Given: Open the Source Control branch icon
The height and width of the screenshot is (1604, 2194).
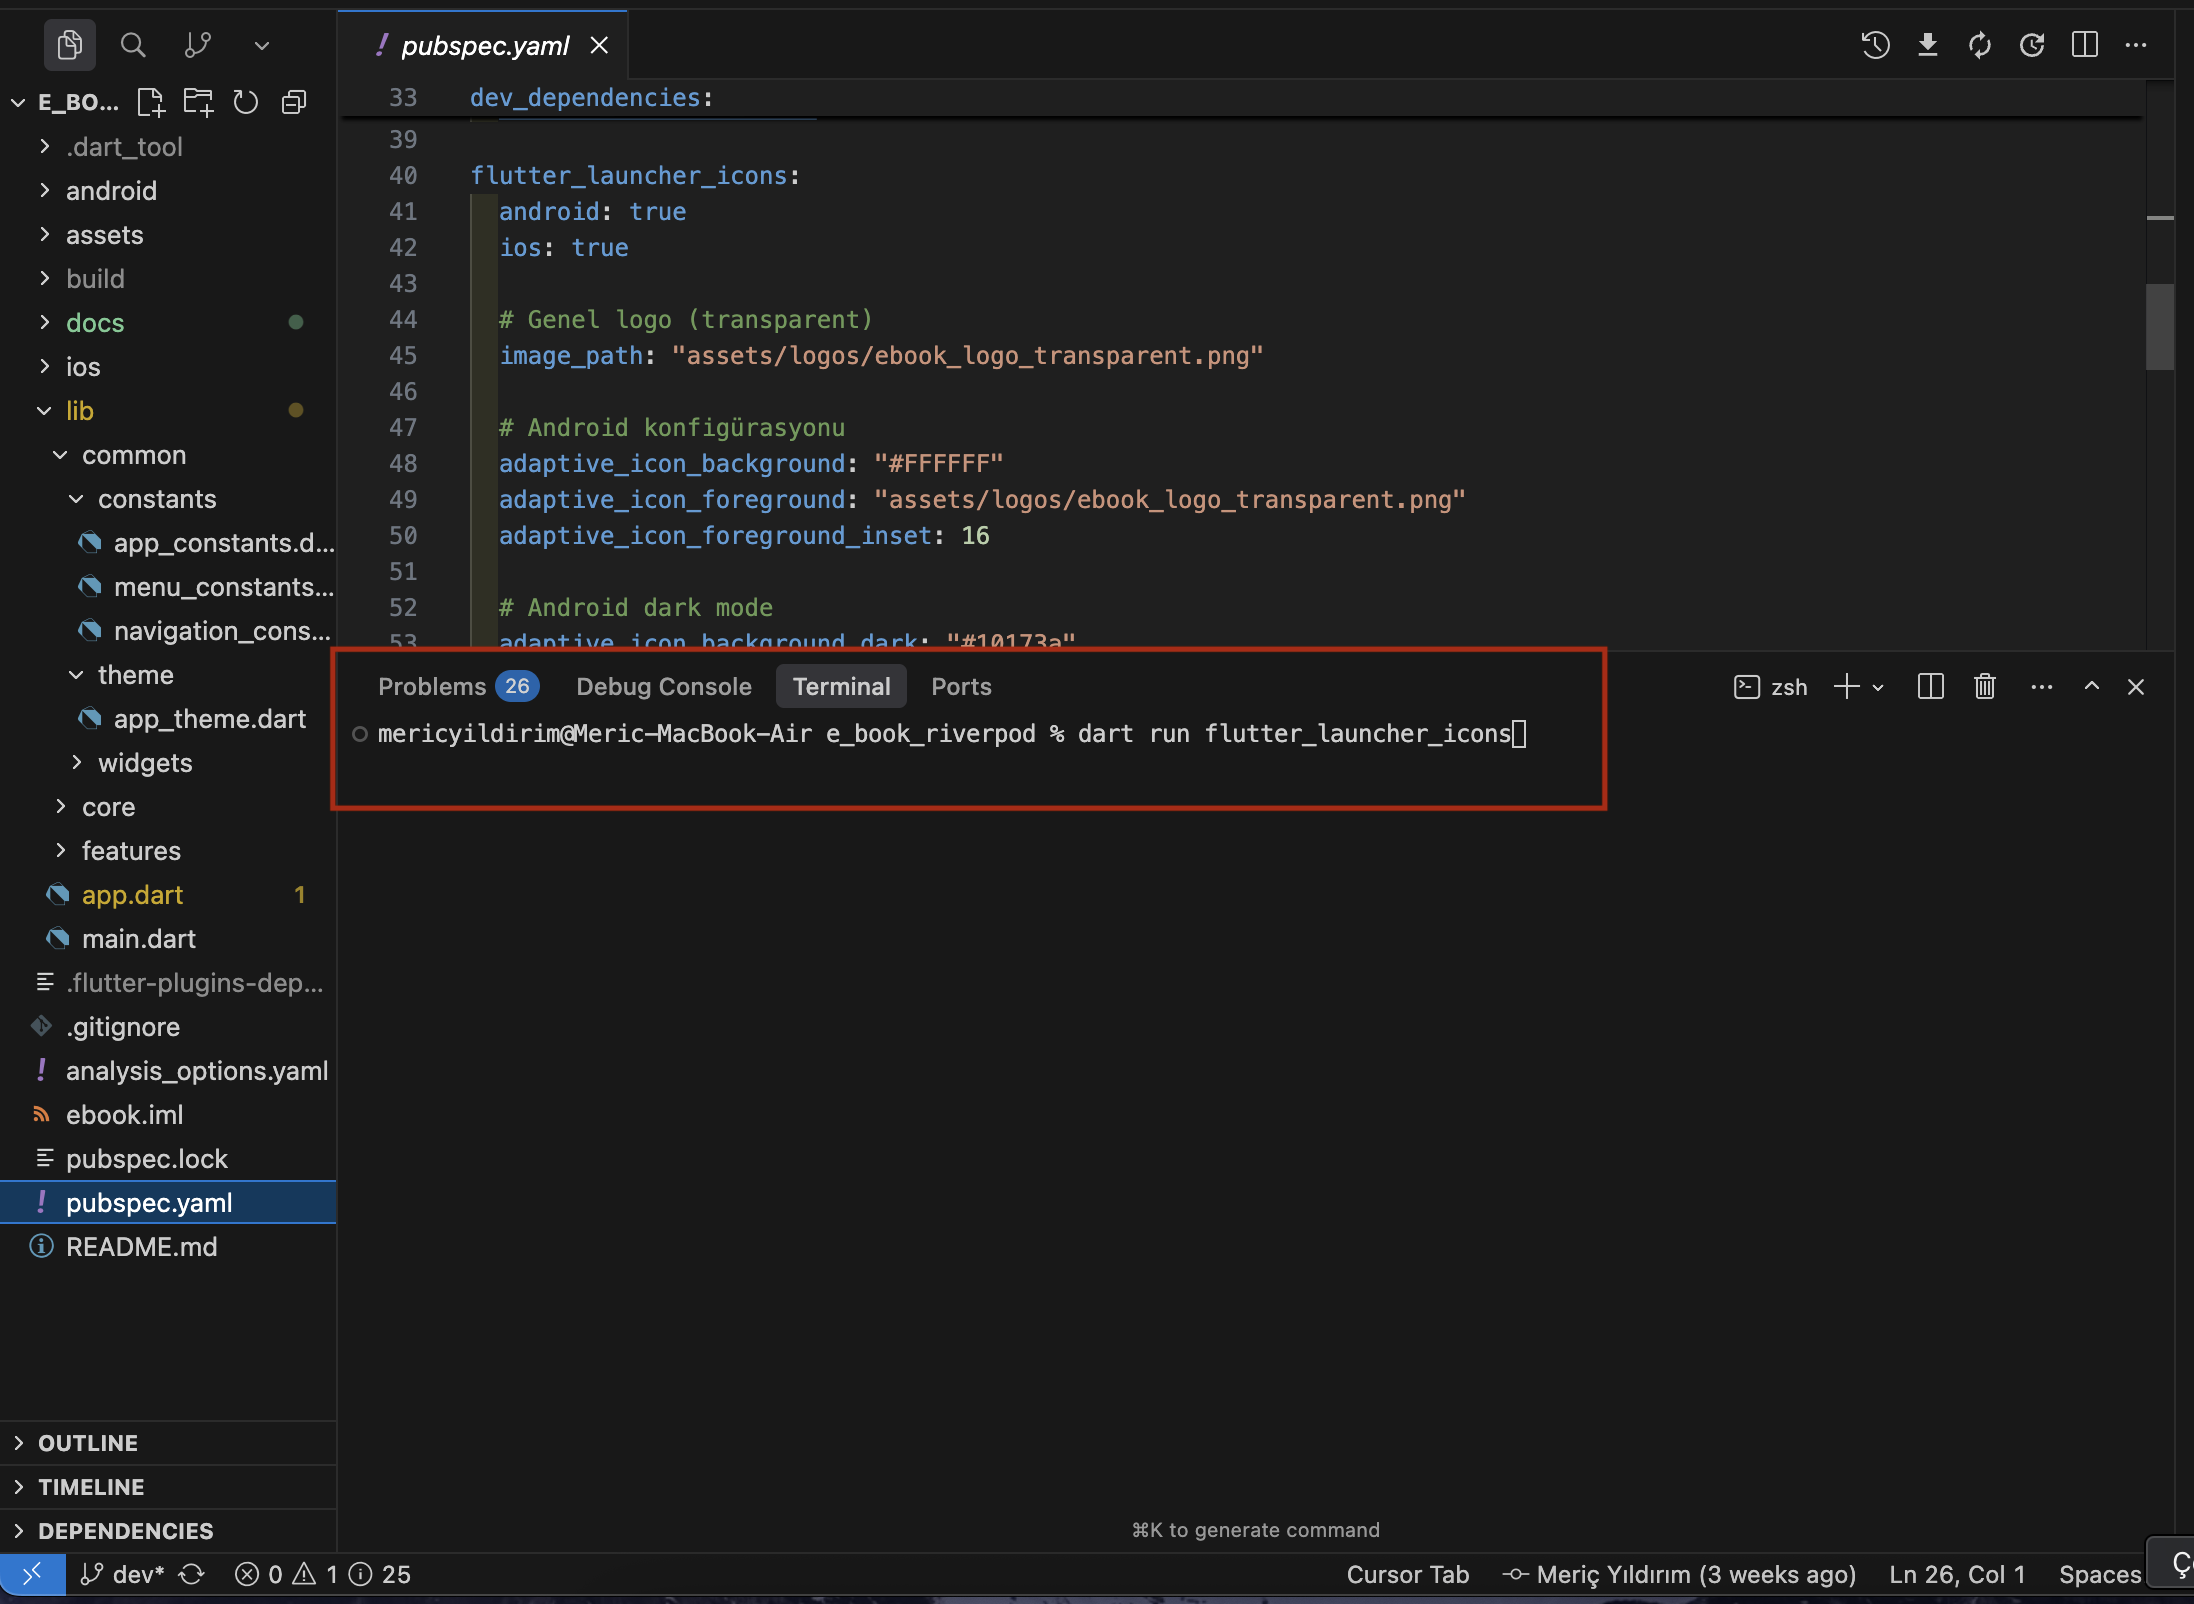Looking at the screenshot, I should click(197, 45).
